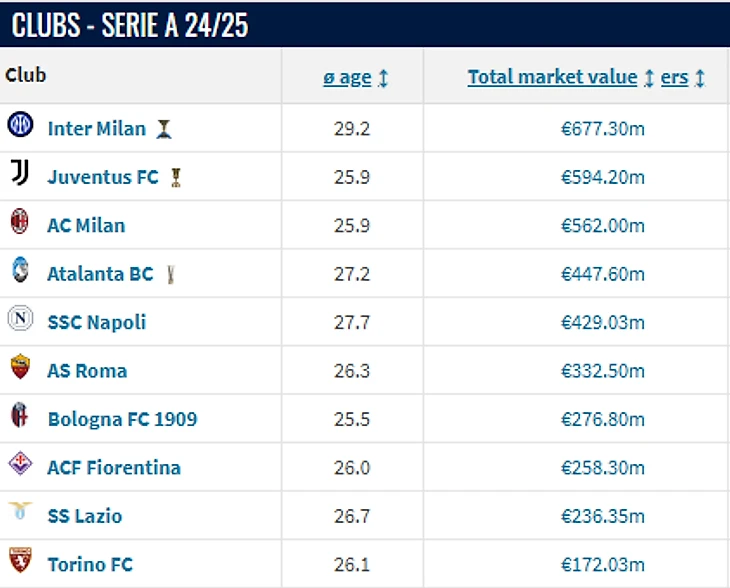Viewport: 730px width, 588px height.
Task: Click the Juventus FC crest icon
Action: click(20, 174)
